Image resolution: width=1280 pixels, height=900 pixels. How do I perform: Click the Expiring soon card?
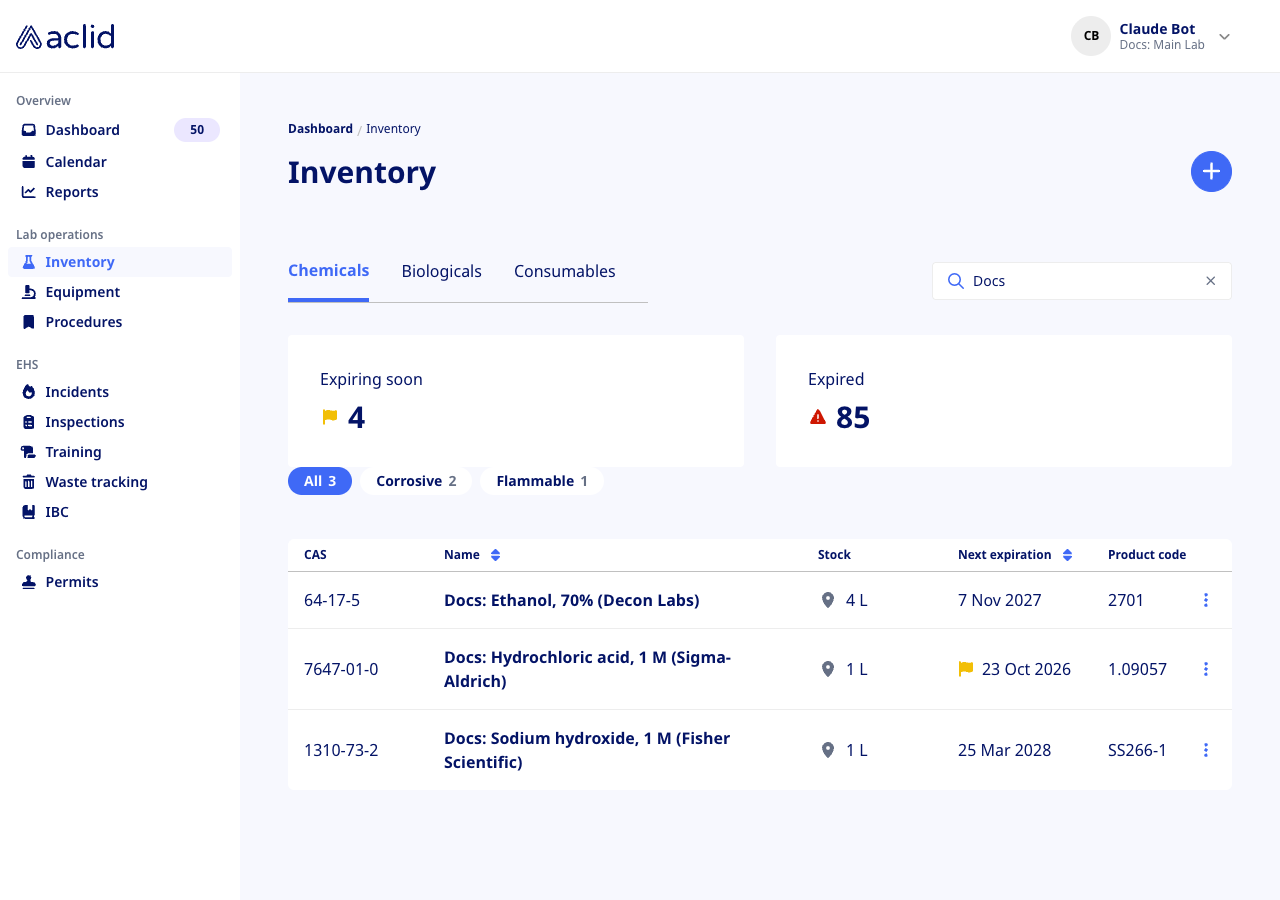516,401
